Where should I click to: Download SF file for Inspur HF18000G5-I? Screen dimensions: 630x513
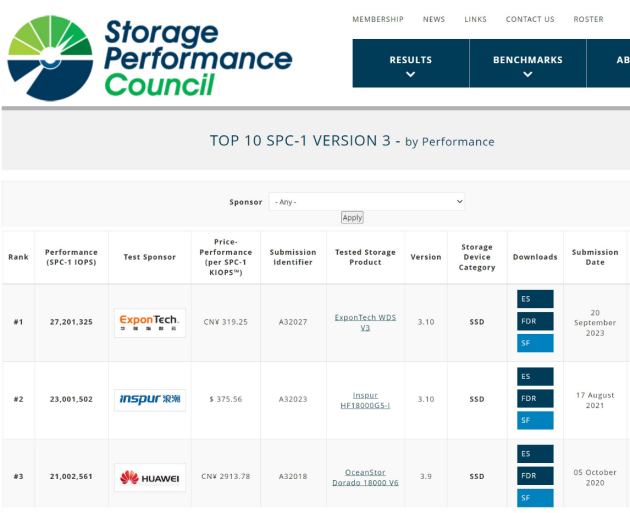[x=534, y=420]
